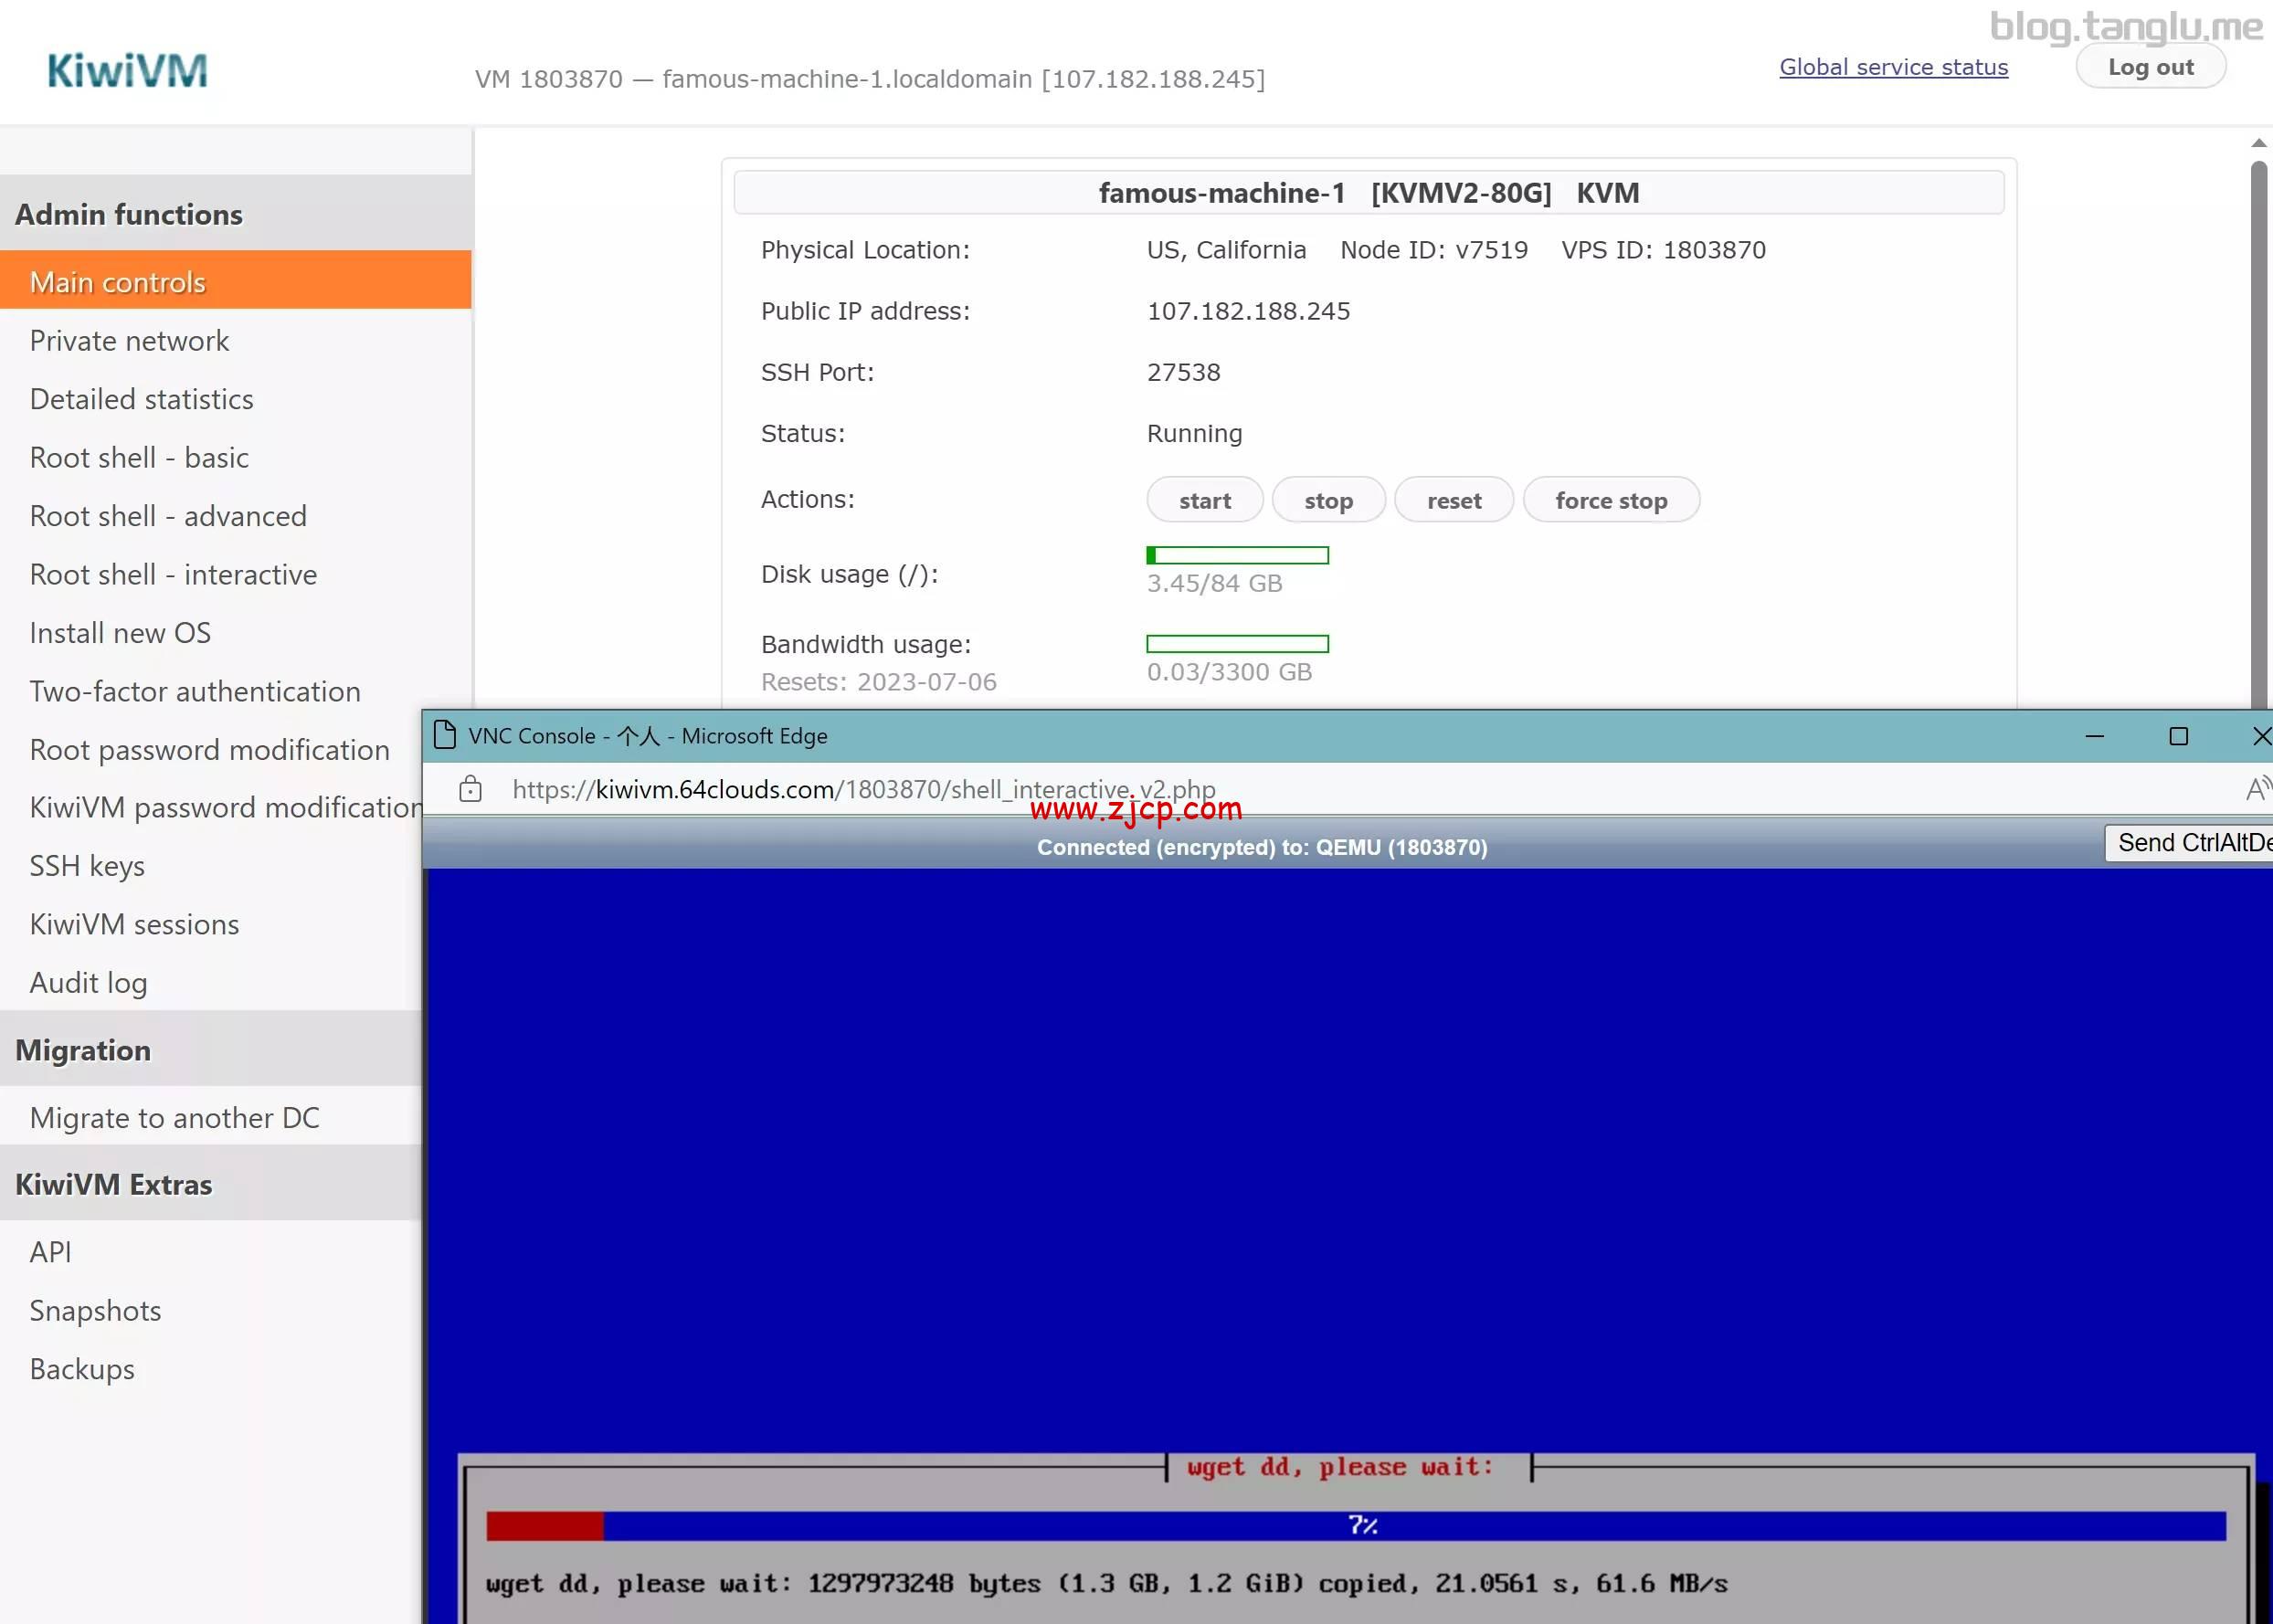Open Snapshots management icon
This screenshot has height=1624, width=2273.
(95, 1310)
